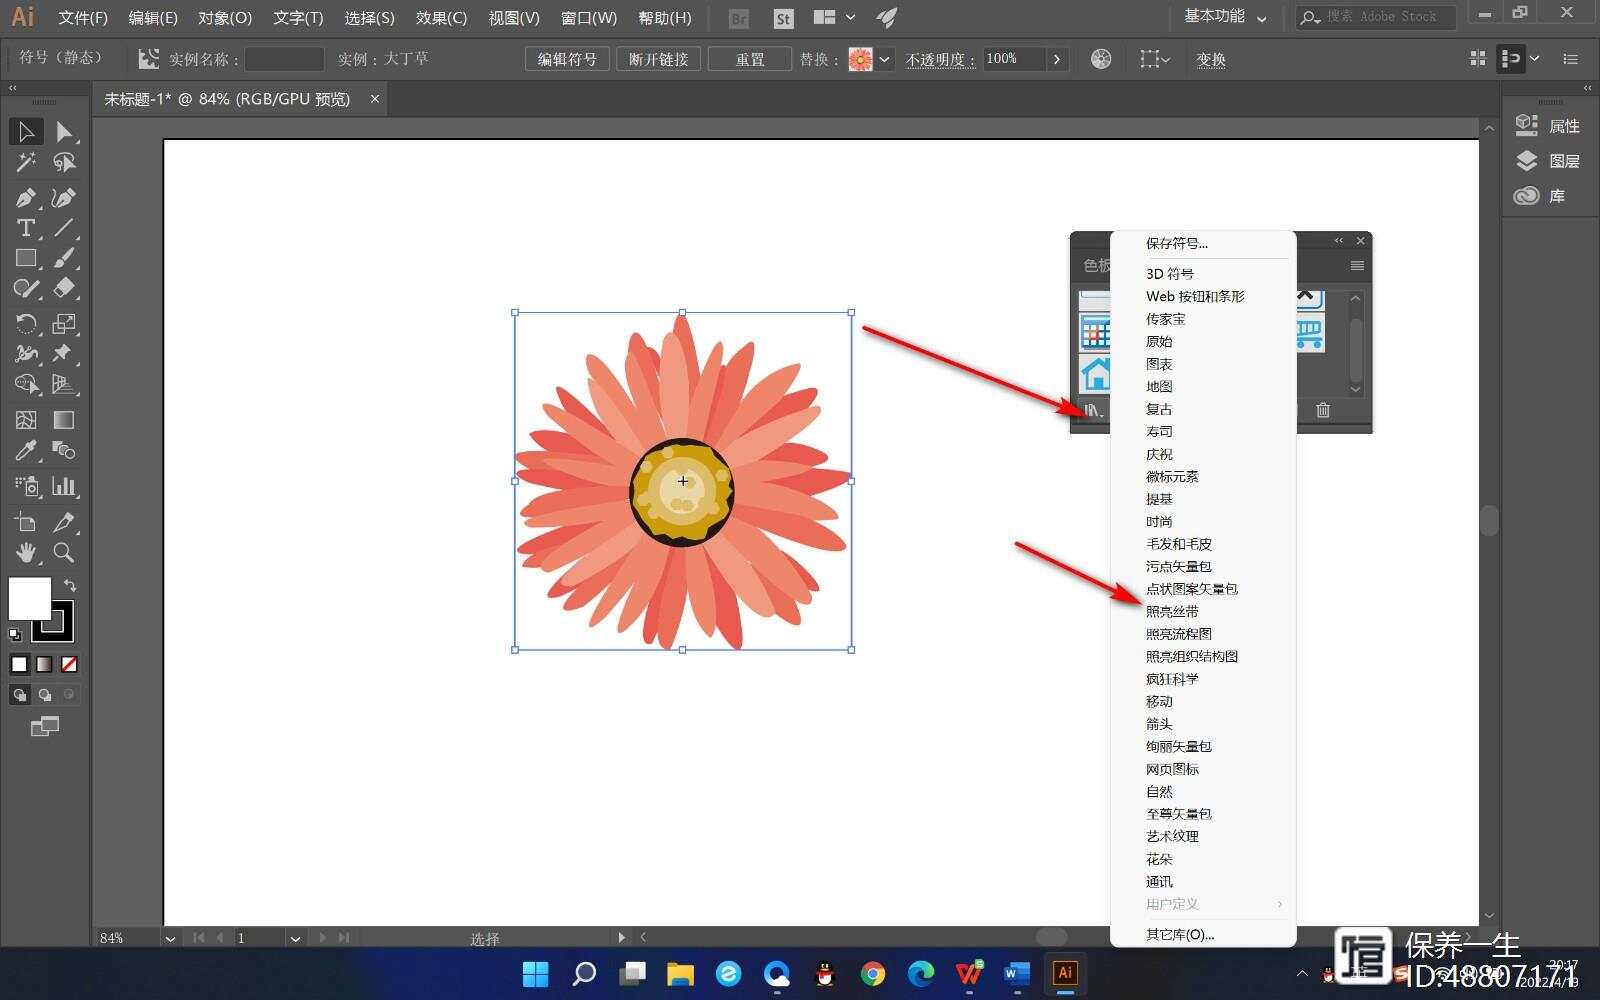Screen dimensions: 1600x1000
Task: Click the 重置 button
Action: (x=749, y=59)
